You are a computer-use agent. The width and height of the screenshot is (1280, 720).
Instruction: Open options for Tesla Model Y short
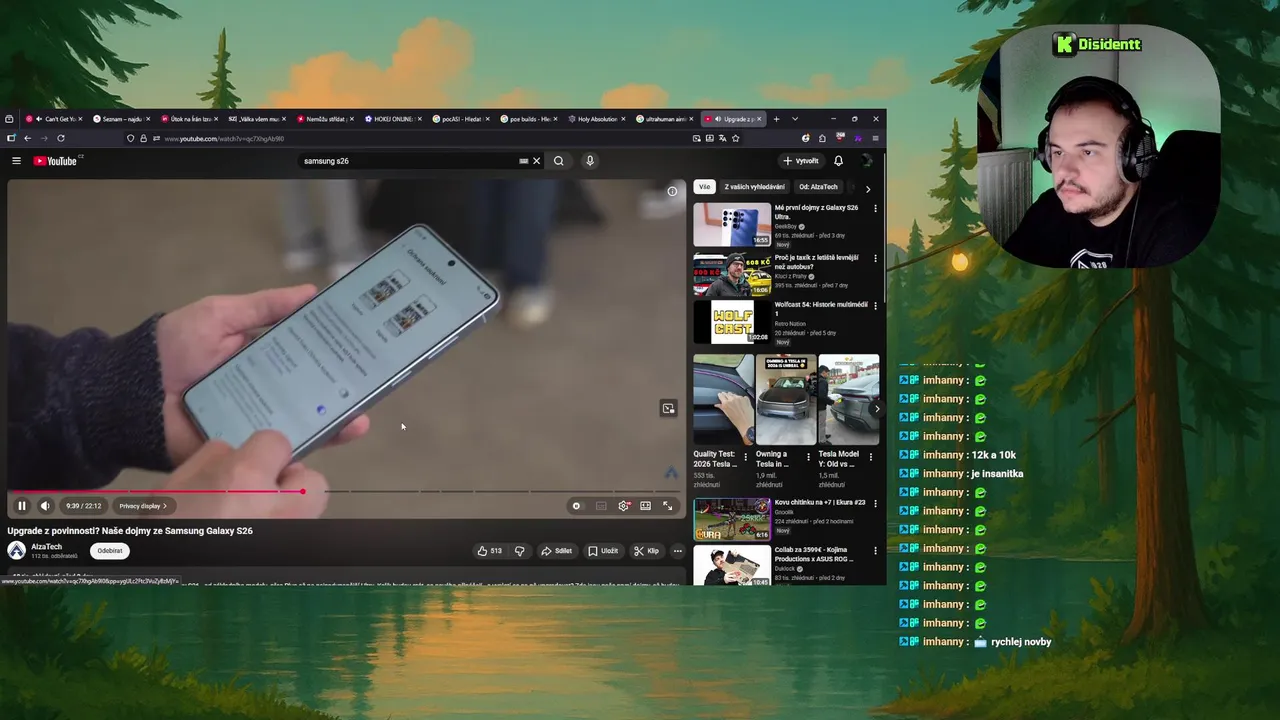point(870,457)
